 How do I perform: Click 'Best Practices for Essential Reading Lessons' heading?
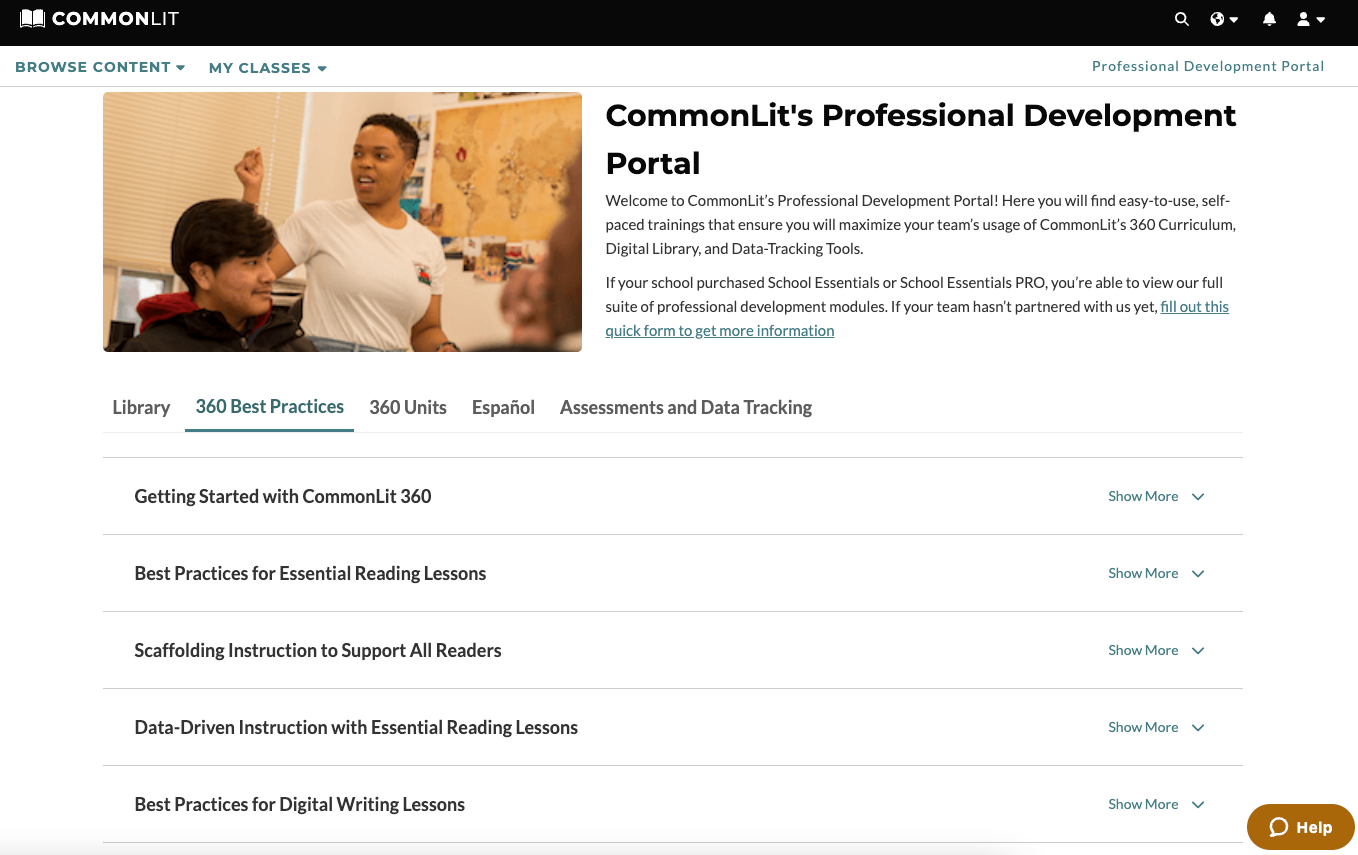pos(310,573)
